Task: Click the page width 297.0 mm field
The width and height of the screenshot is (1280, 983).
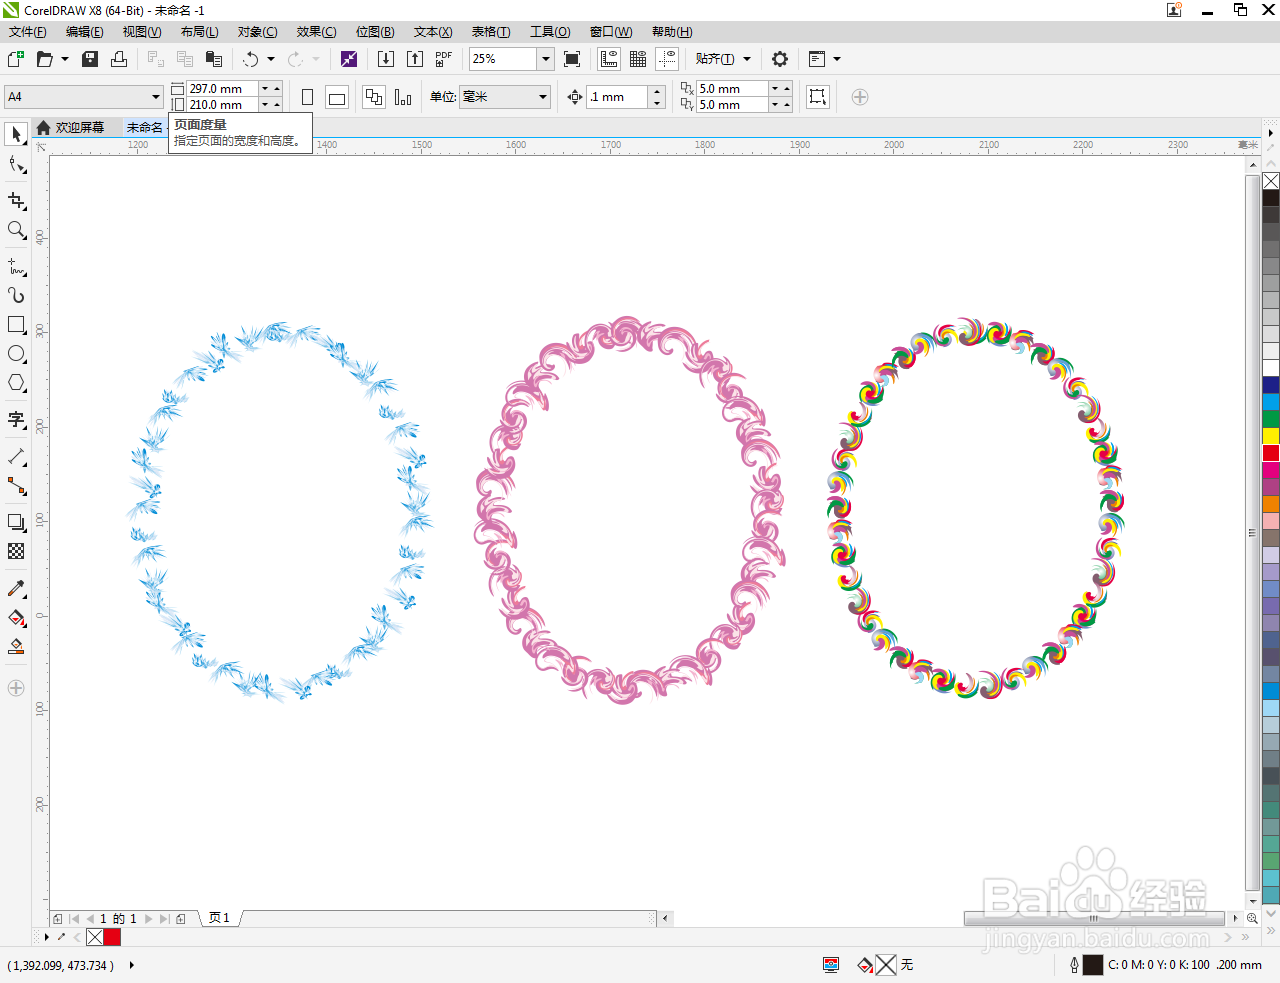Action: click(x=222, y=89)
